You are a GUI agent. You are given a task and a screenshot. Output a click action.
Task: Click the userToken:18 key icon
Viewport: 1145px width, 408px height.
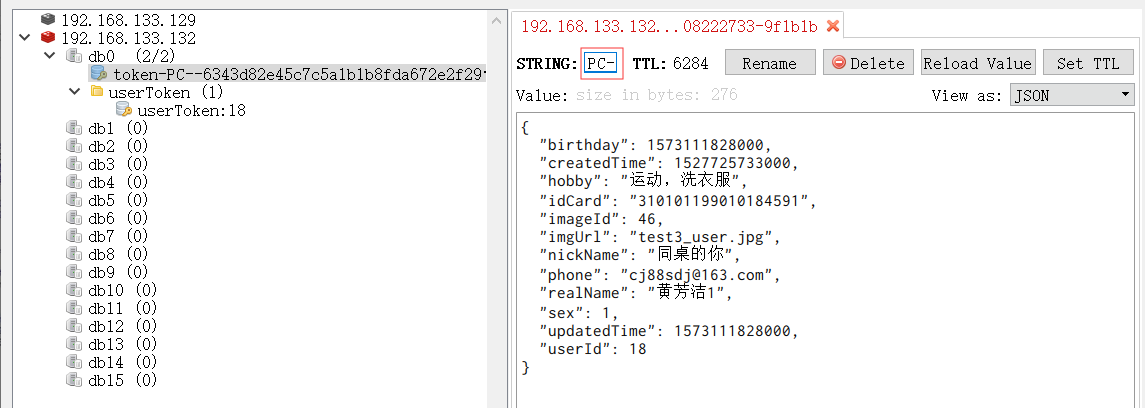pyautogui.click(x=124, y=109)
